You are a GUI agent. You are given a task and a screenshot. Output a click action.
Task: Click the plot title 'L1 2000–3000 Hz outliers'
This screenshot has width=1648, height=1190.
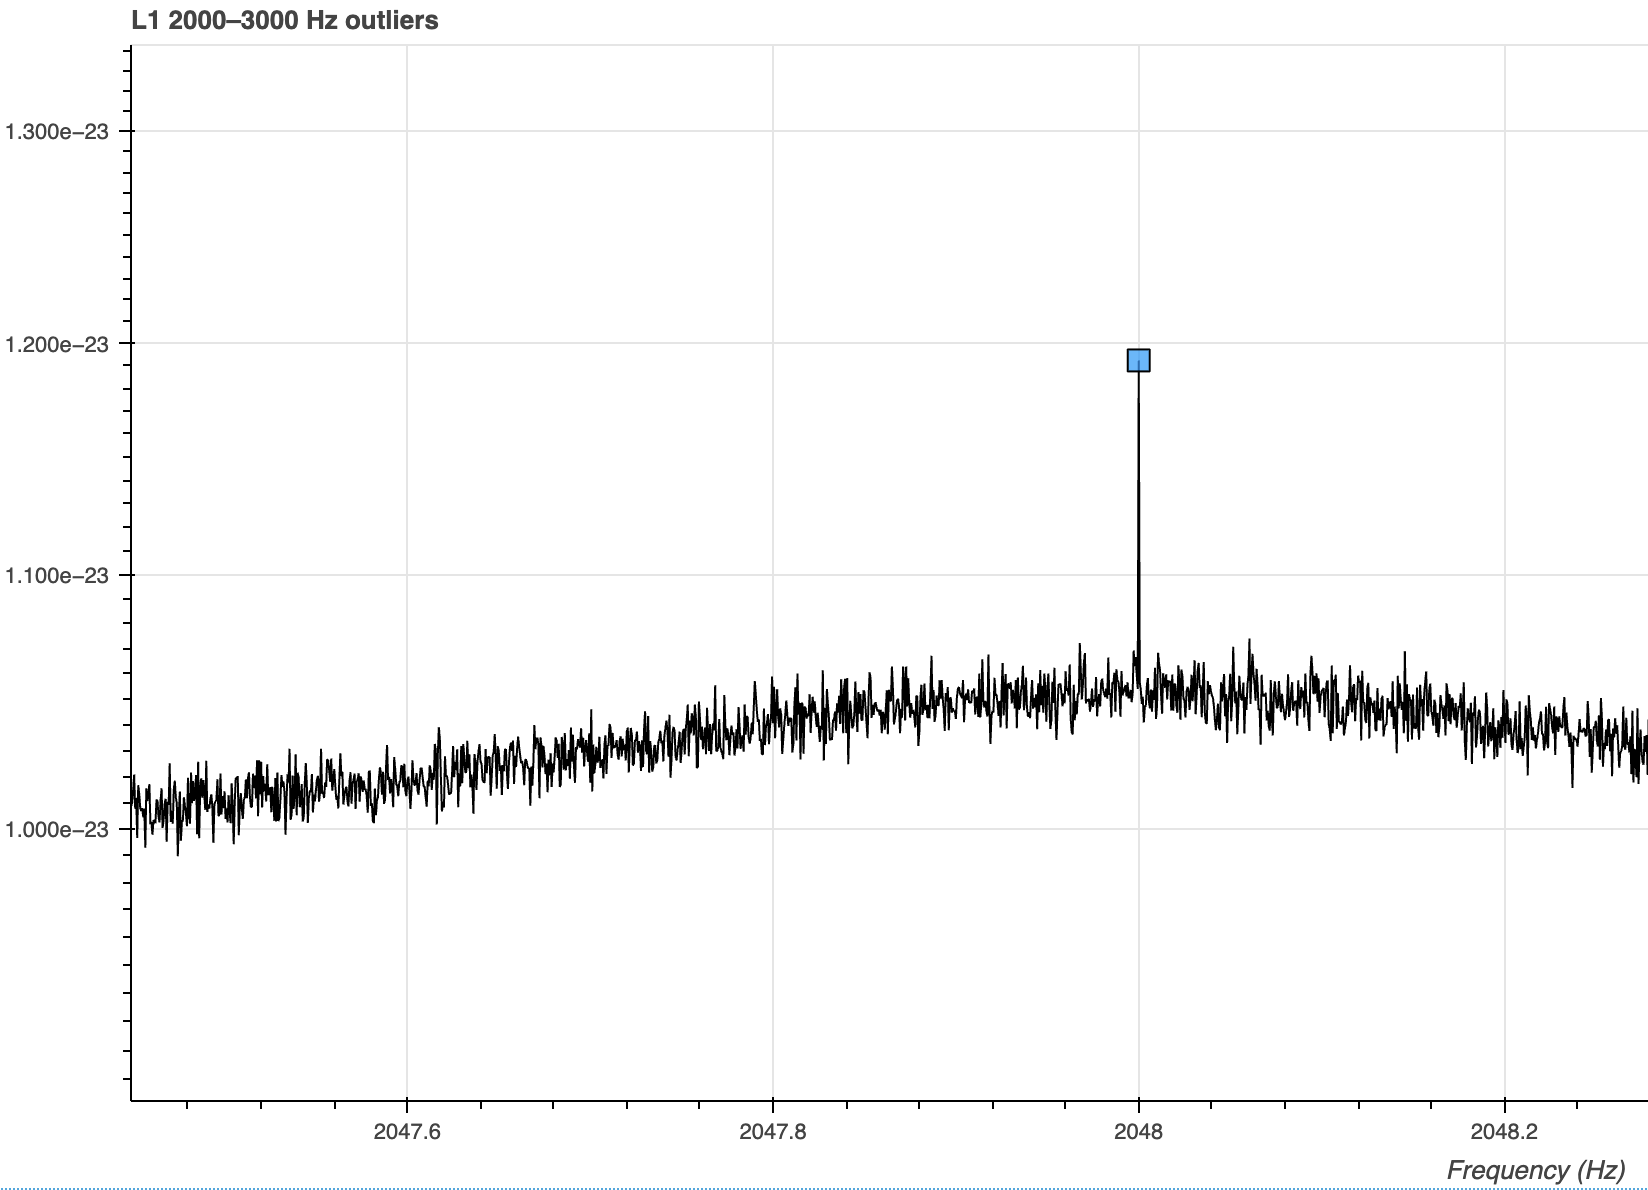tap(285, 20)
